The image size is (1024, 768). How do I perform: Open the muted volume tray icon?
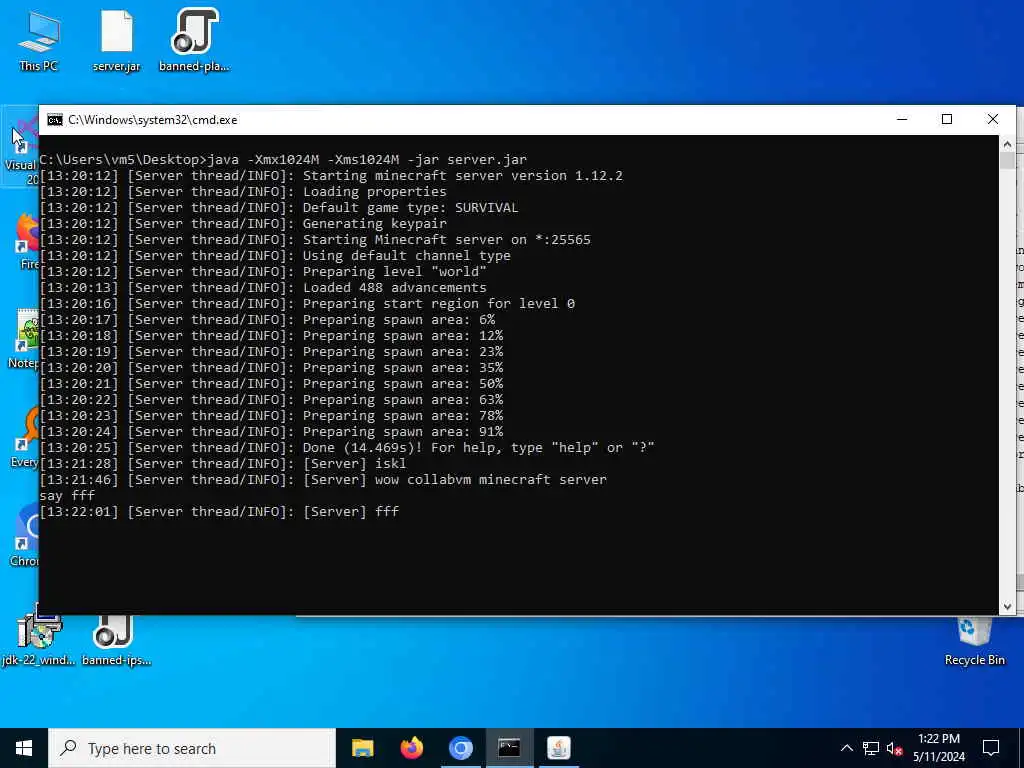click(x=895, y=748)
